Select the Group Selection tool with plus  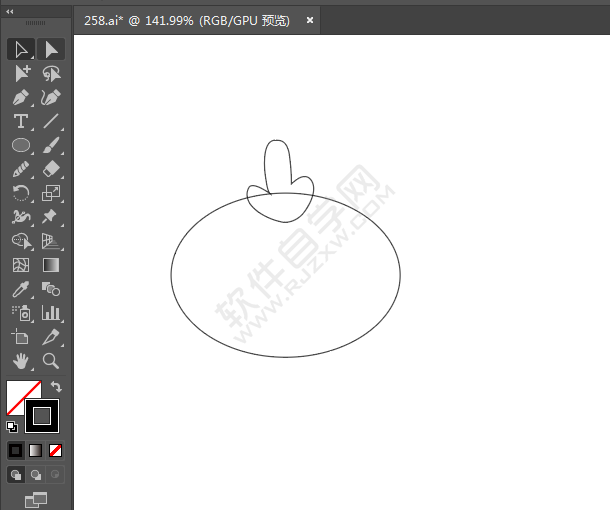[x=21, y=74]
